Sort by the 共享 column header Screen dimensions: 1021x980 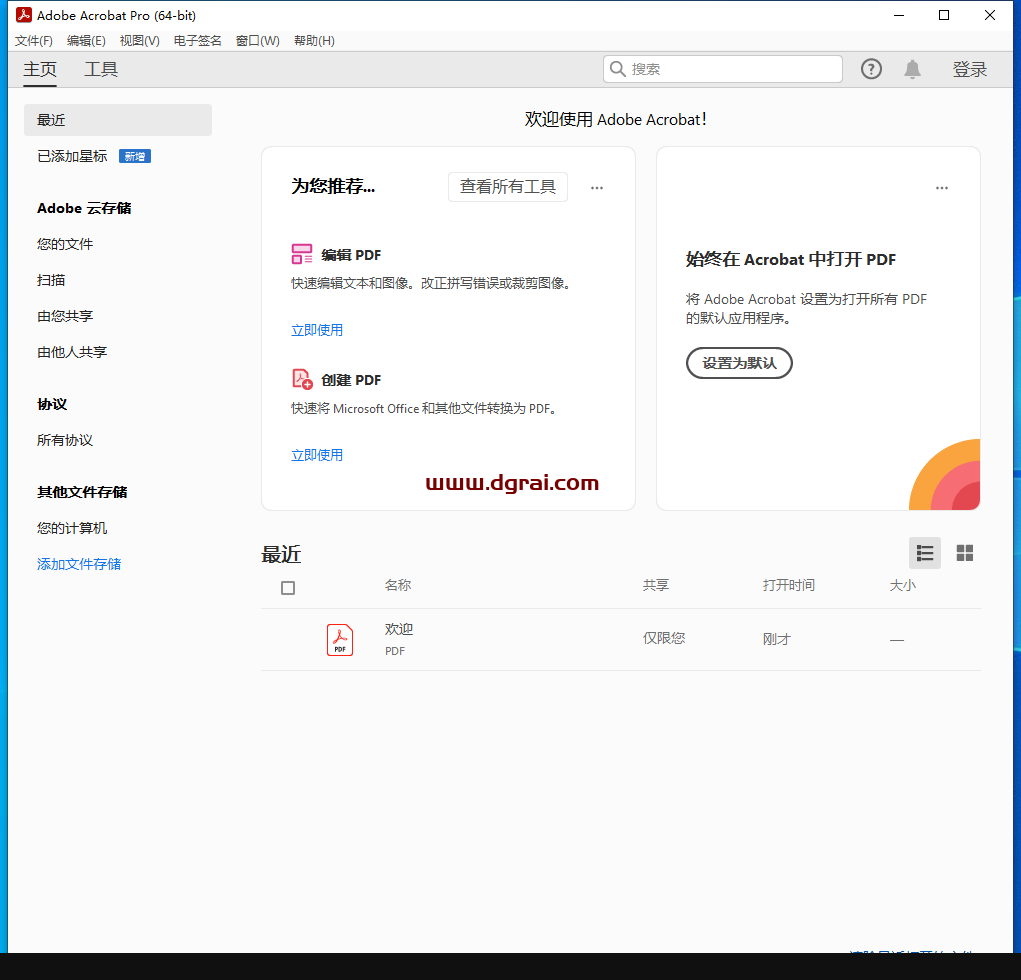coord(656,585)
